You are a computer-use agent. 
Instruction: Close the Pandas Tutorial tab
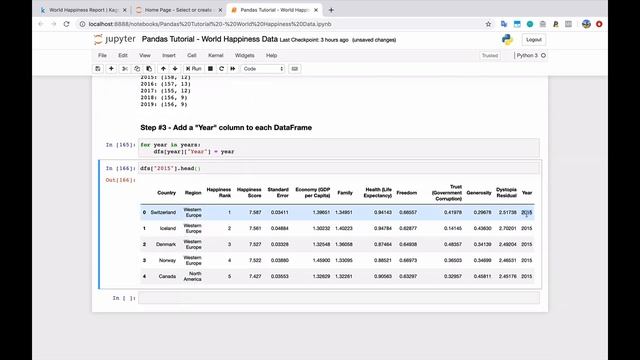click(x=316, y=10)
